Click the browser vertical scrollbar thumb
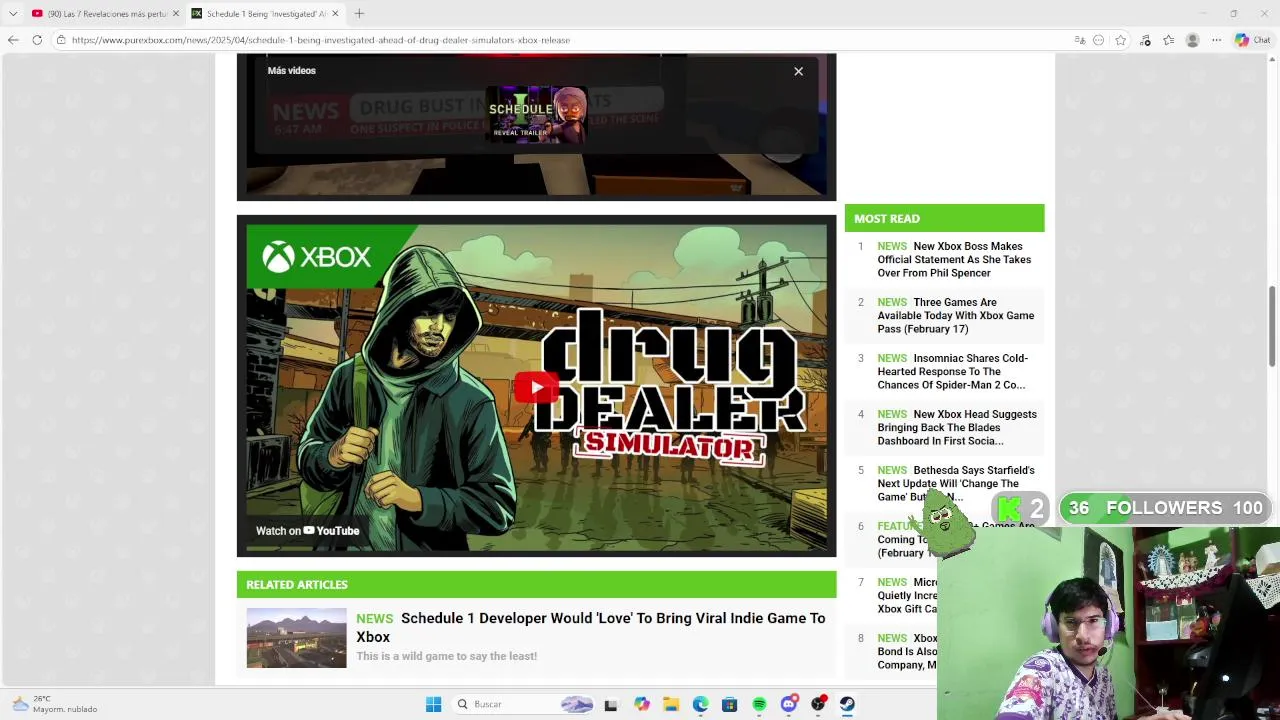 click(1272, 326)
